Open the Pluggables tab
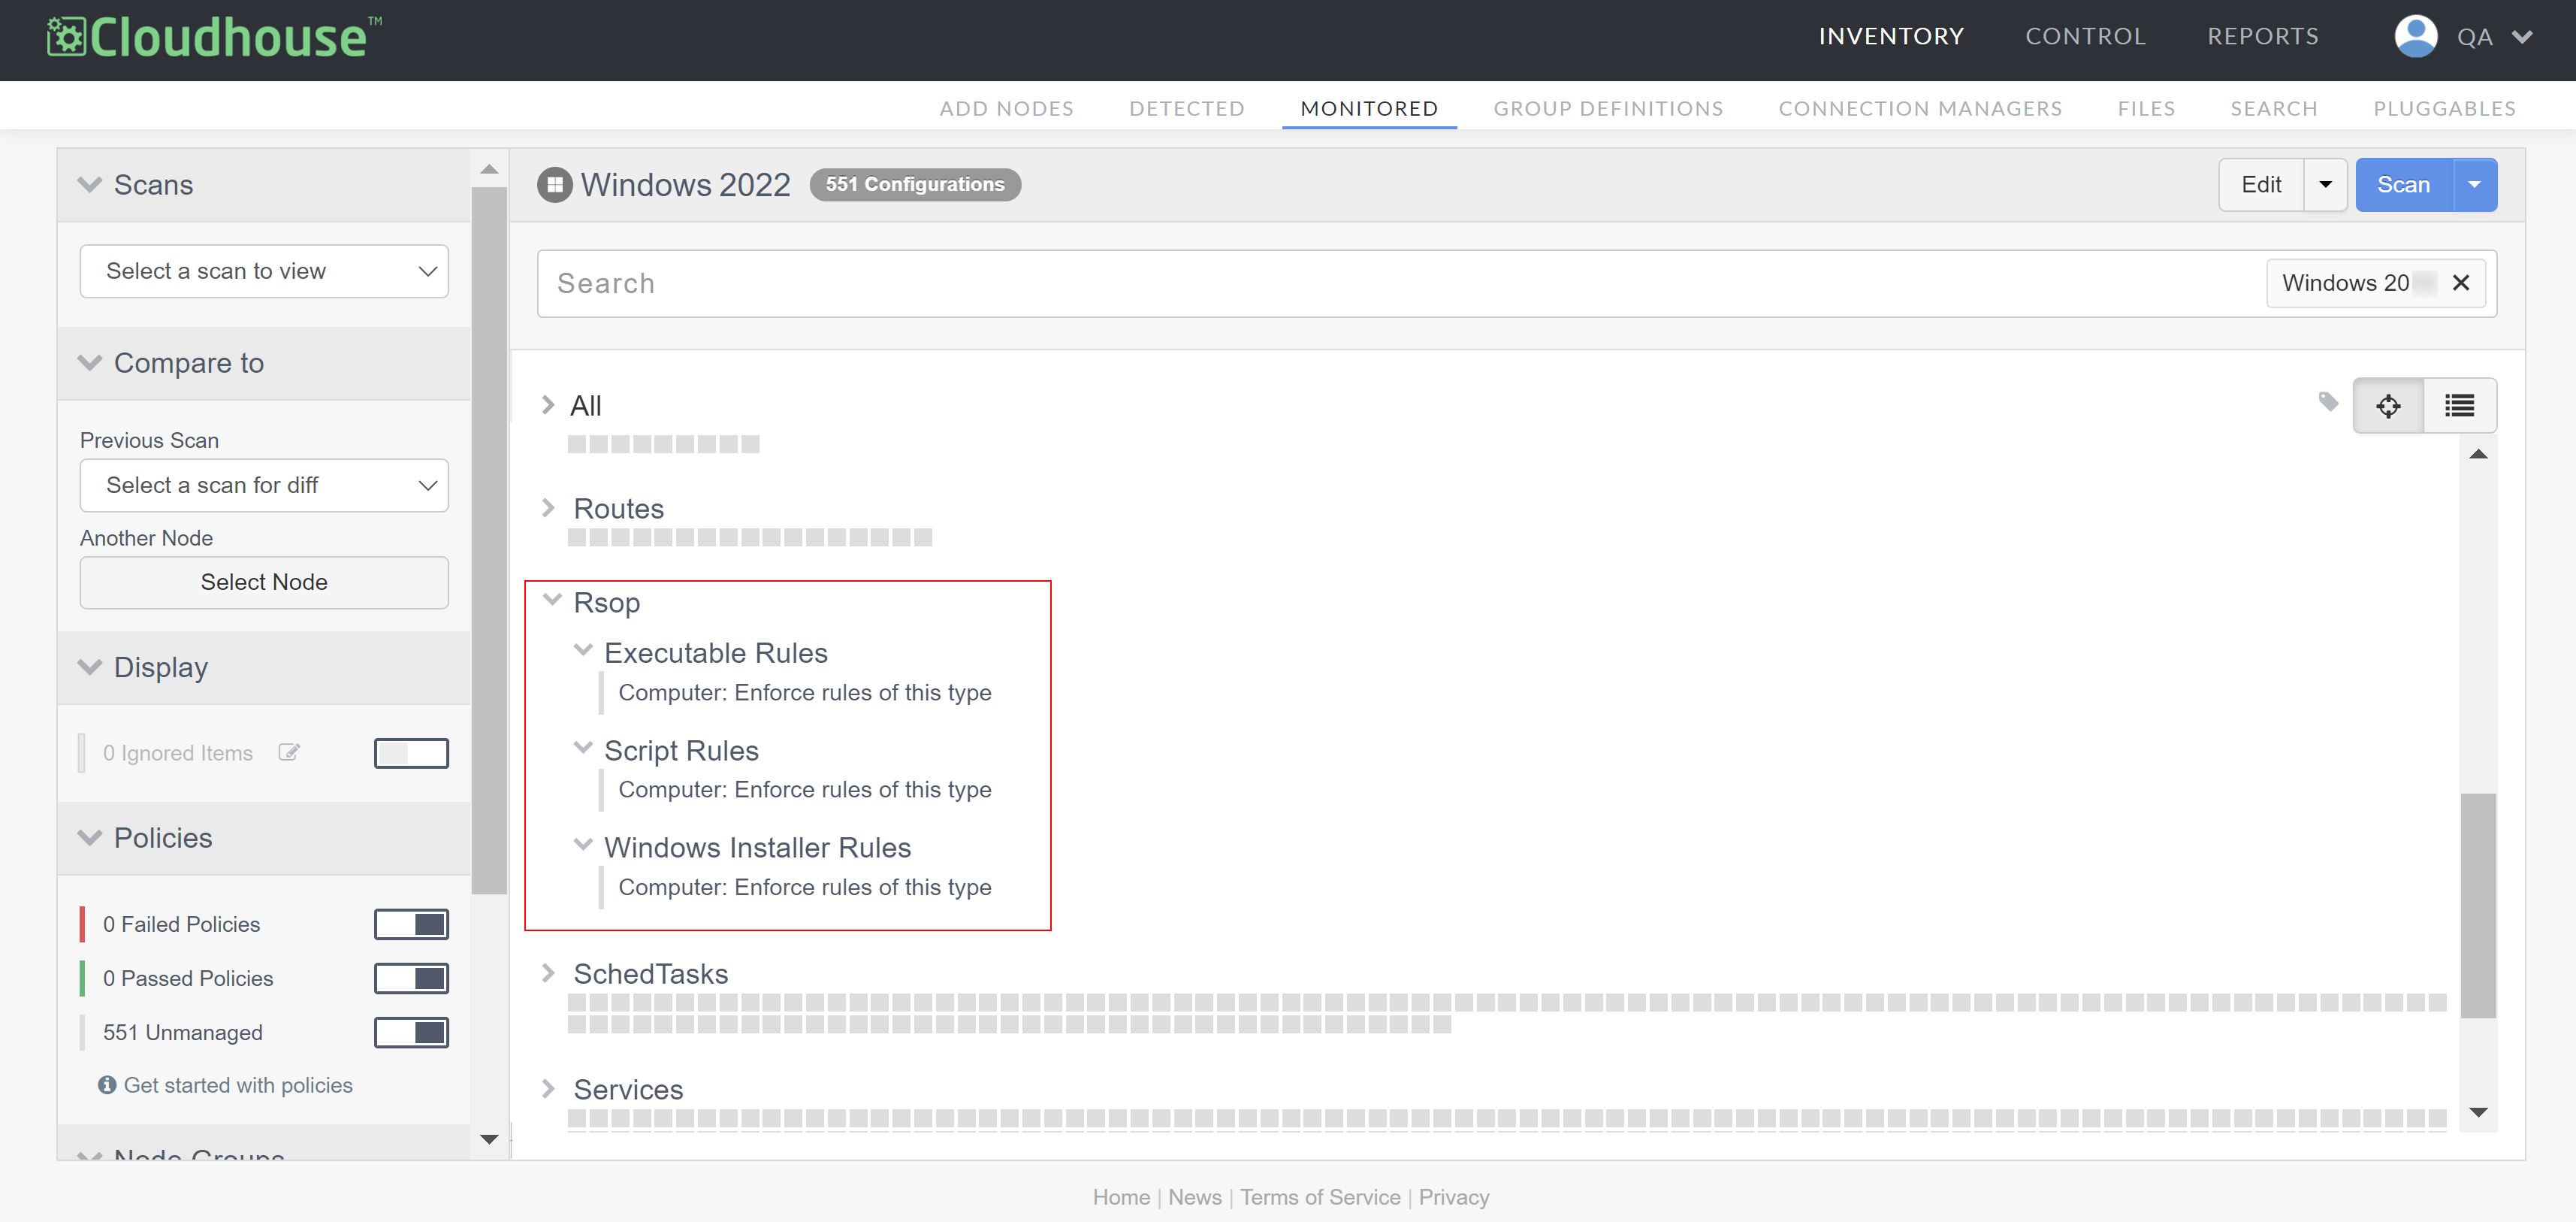 (2444, 108)
